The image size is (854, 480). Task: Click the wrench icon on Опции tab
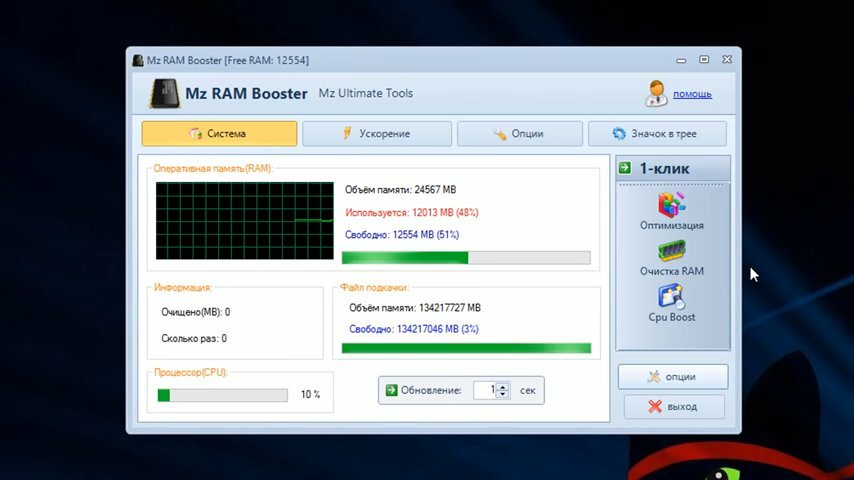(x=499, y=134)
